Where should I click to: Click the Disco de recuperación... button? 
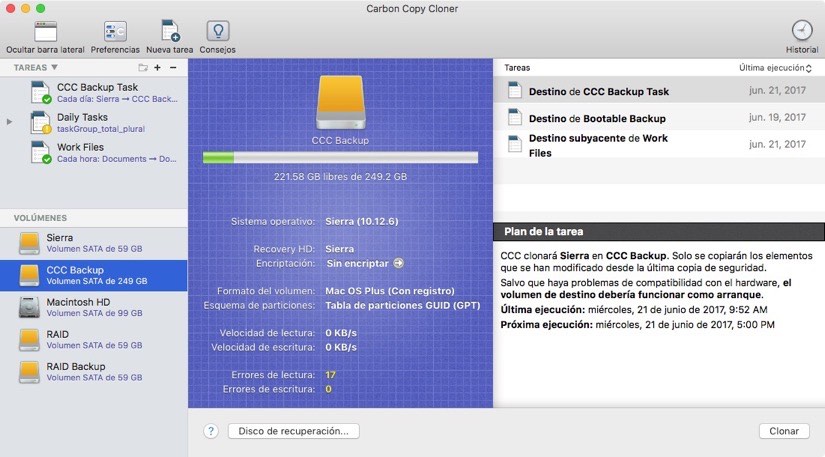pyautogui.click(x=294, y=431)
